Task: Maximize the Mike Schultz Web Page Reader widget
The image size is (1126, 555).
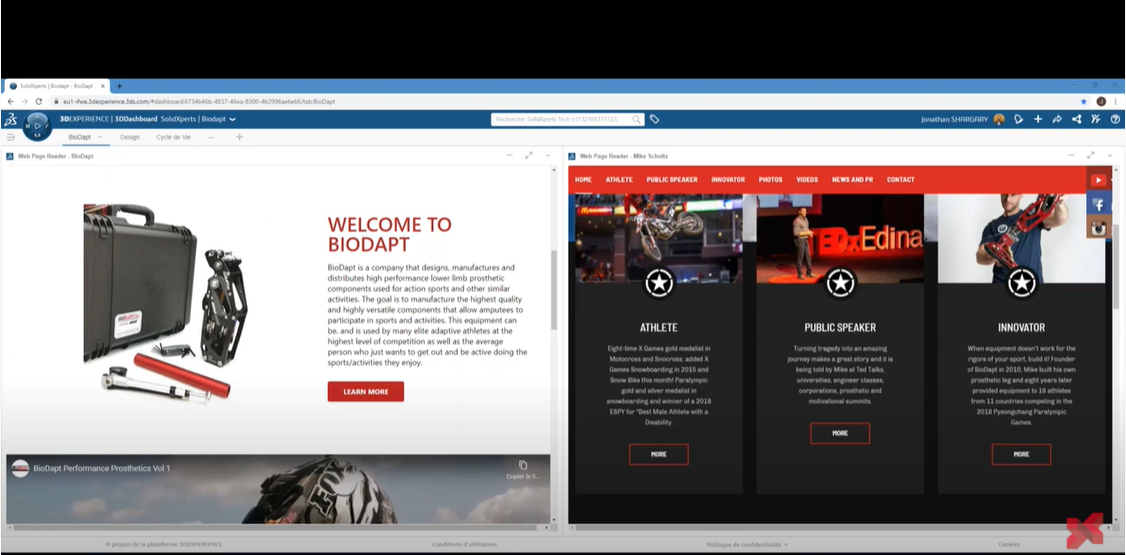Action: tap(1090, 155)
